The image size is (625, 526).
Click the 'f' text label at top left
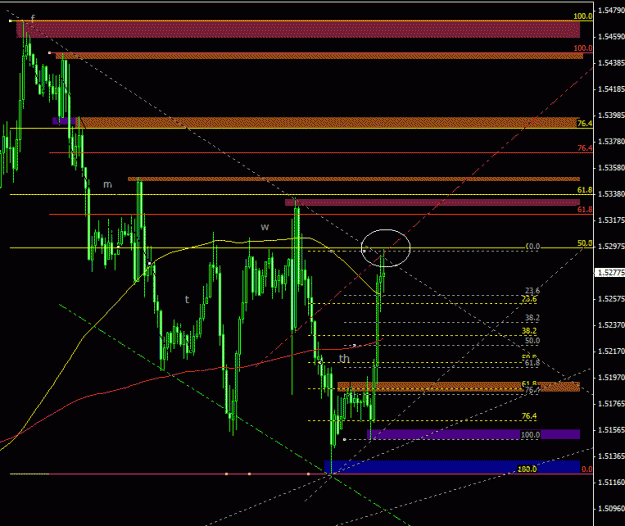pyautogui.click(x=33, y=18)
